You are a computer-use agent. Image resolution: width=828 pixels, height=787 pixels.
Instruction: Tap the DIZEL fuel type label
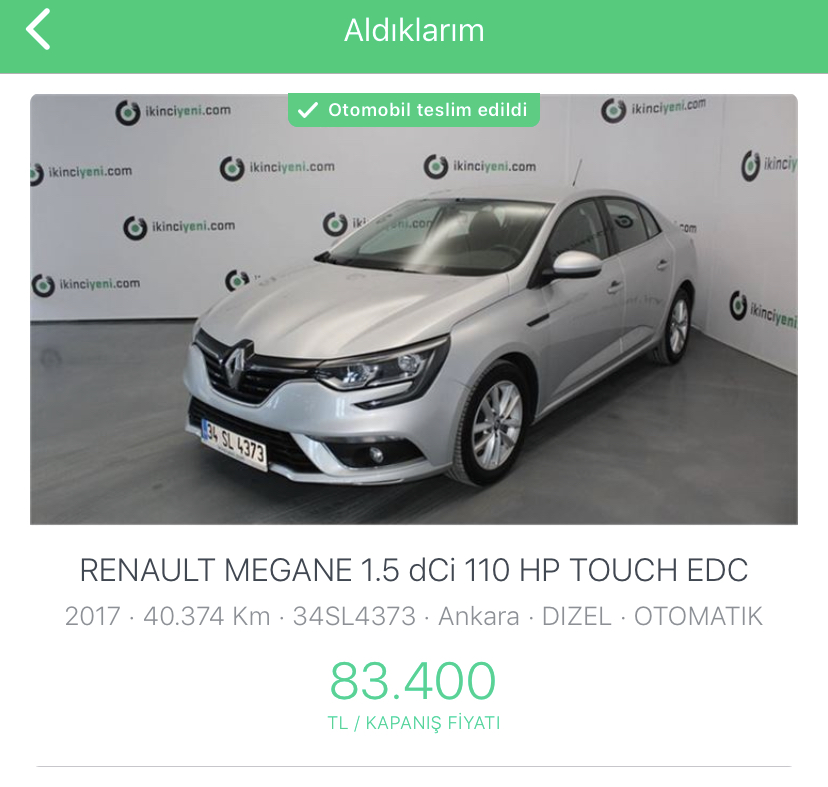[x=577, y=616]
